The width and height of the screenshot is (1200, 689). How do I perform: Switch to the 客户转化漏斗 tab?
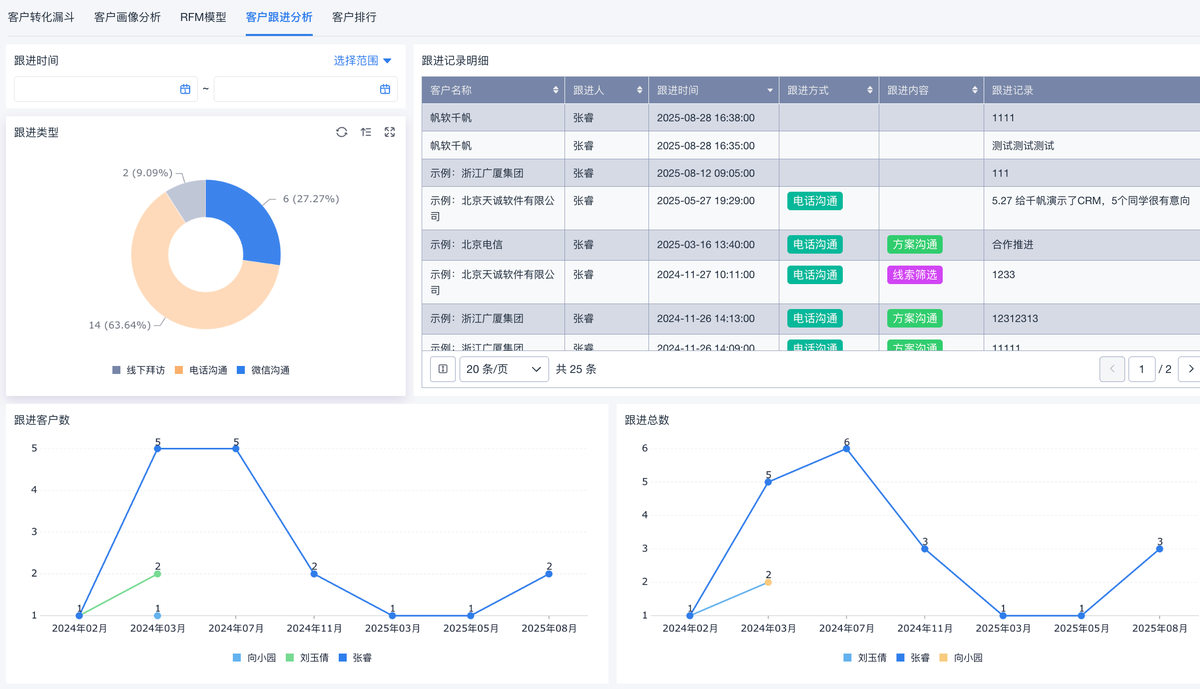tap(41, 17)
